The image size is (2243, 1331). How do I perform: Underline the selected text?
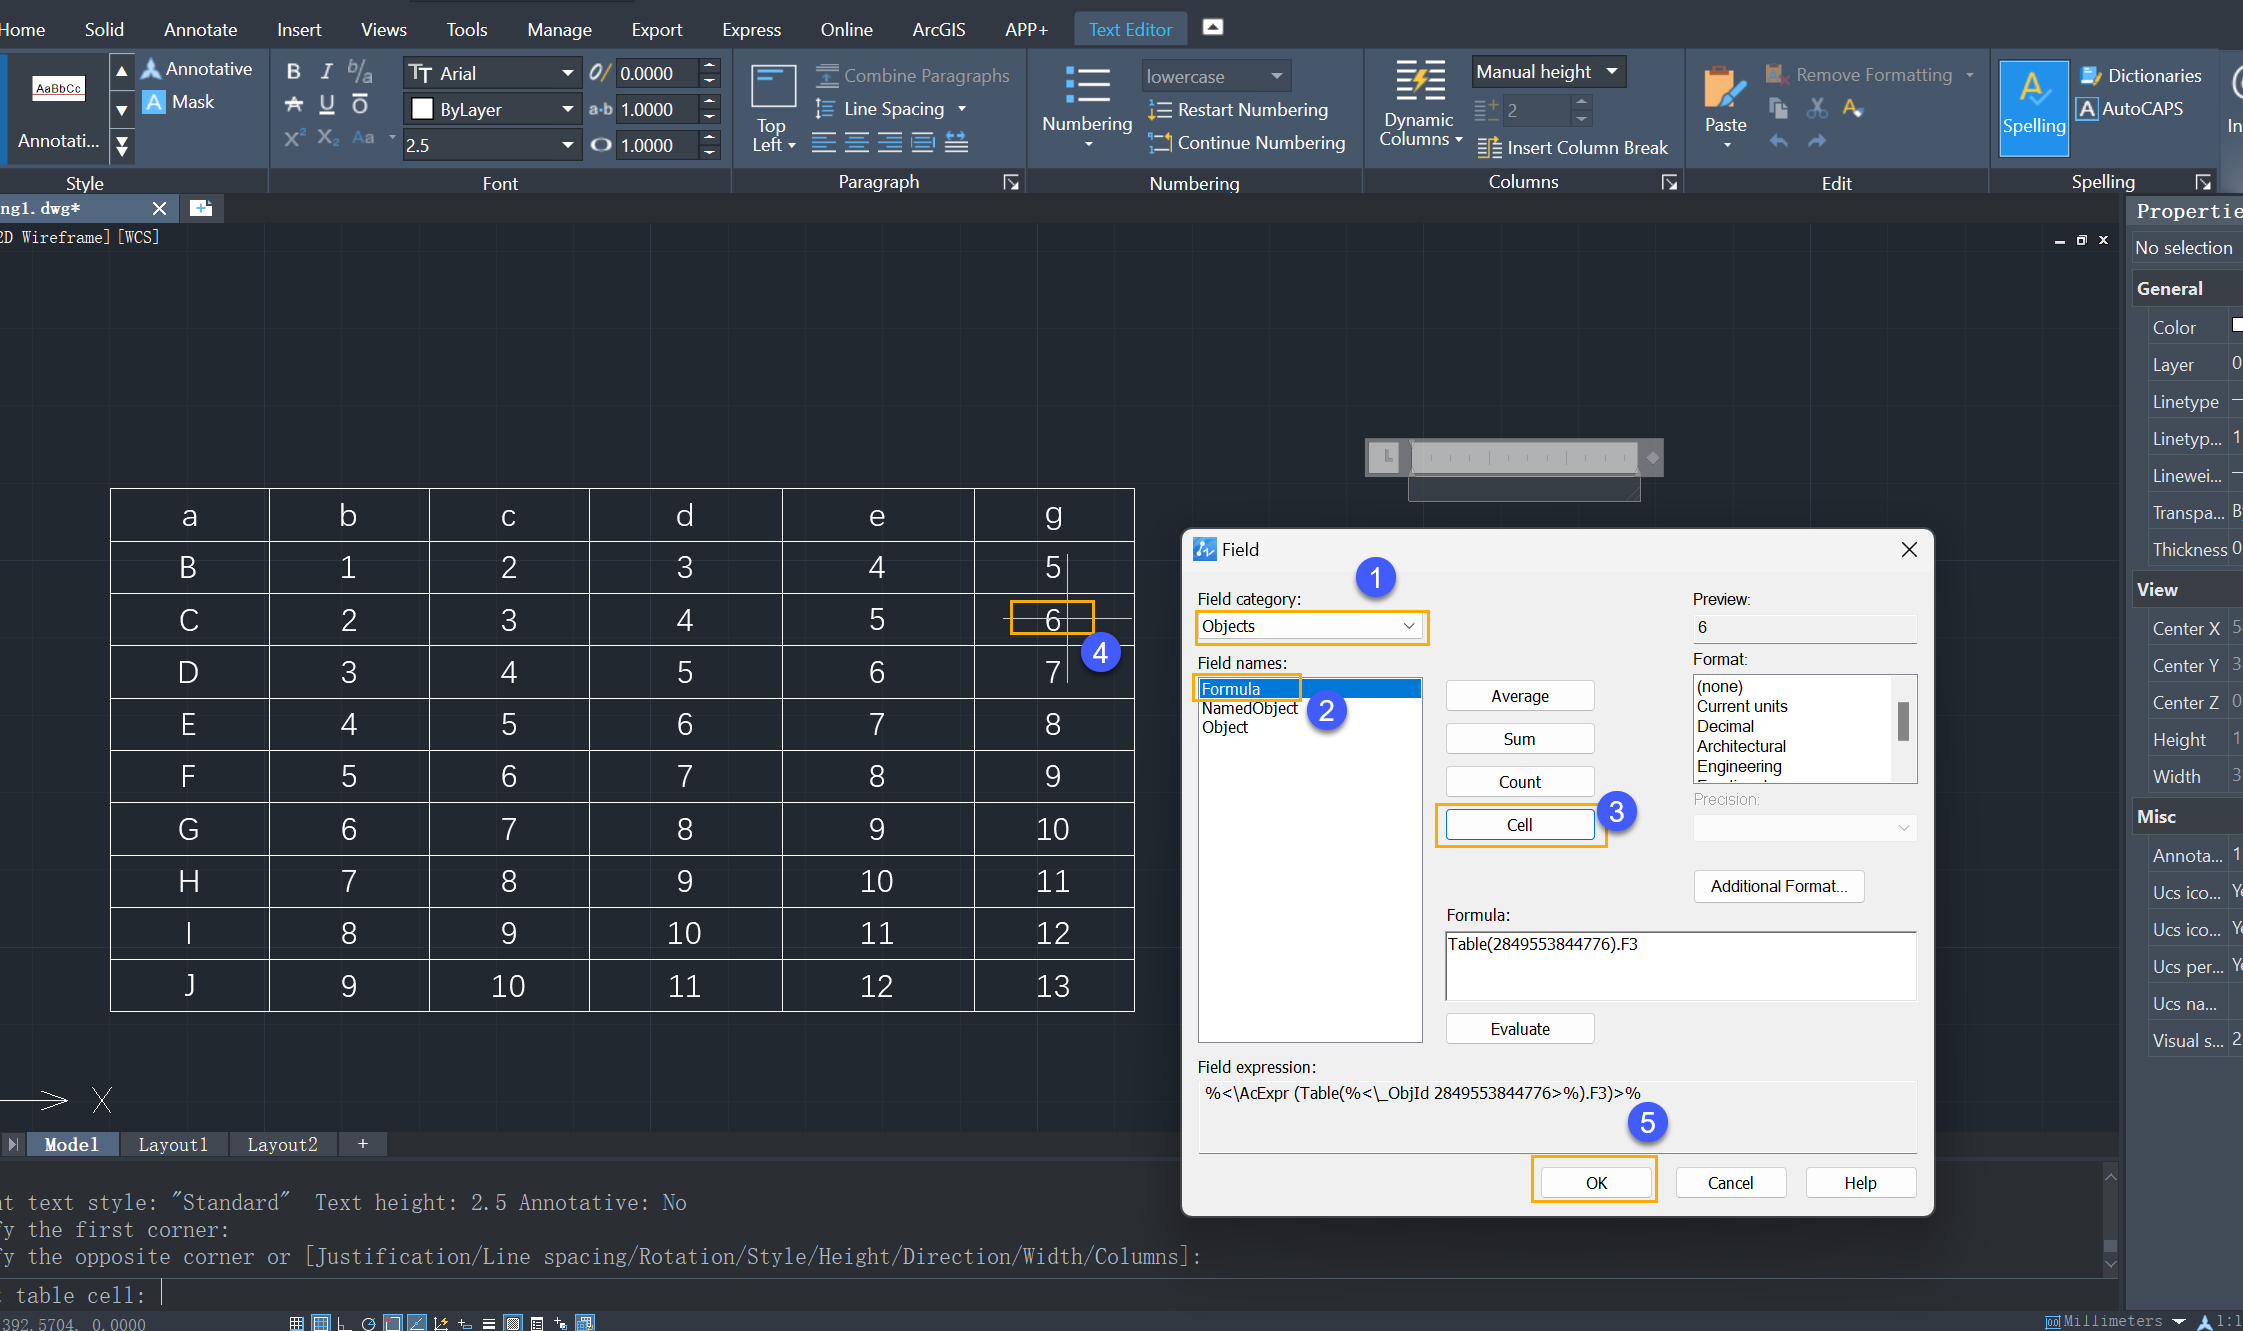pyautogui.click(x=327, y=104)
